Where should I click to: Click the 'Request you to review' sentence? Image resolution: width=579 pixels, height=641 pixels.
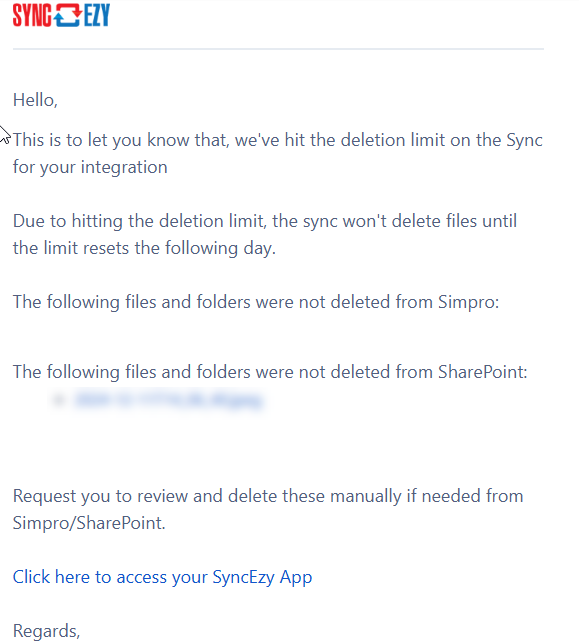[x=268, y=496]
